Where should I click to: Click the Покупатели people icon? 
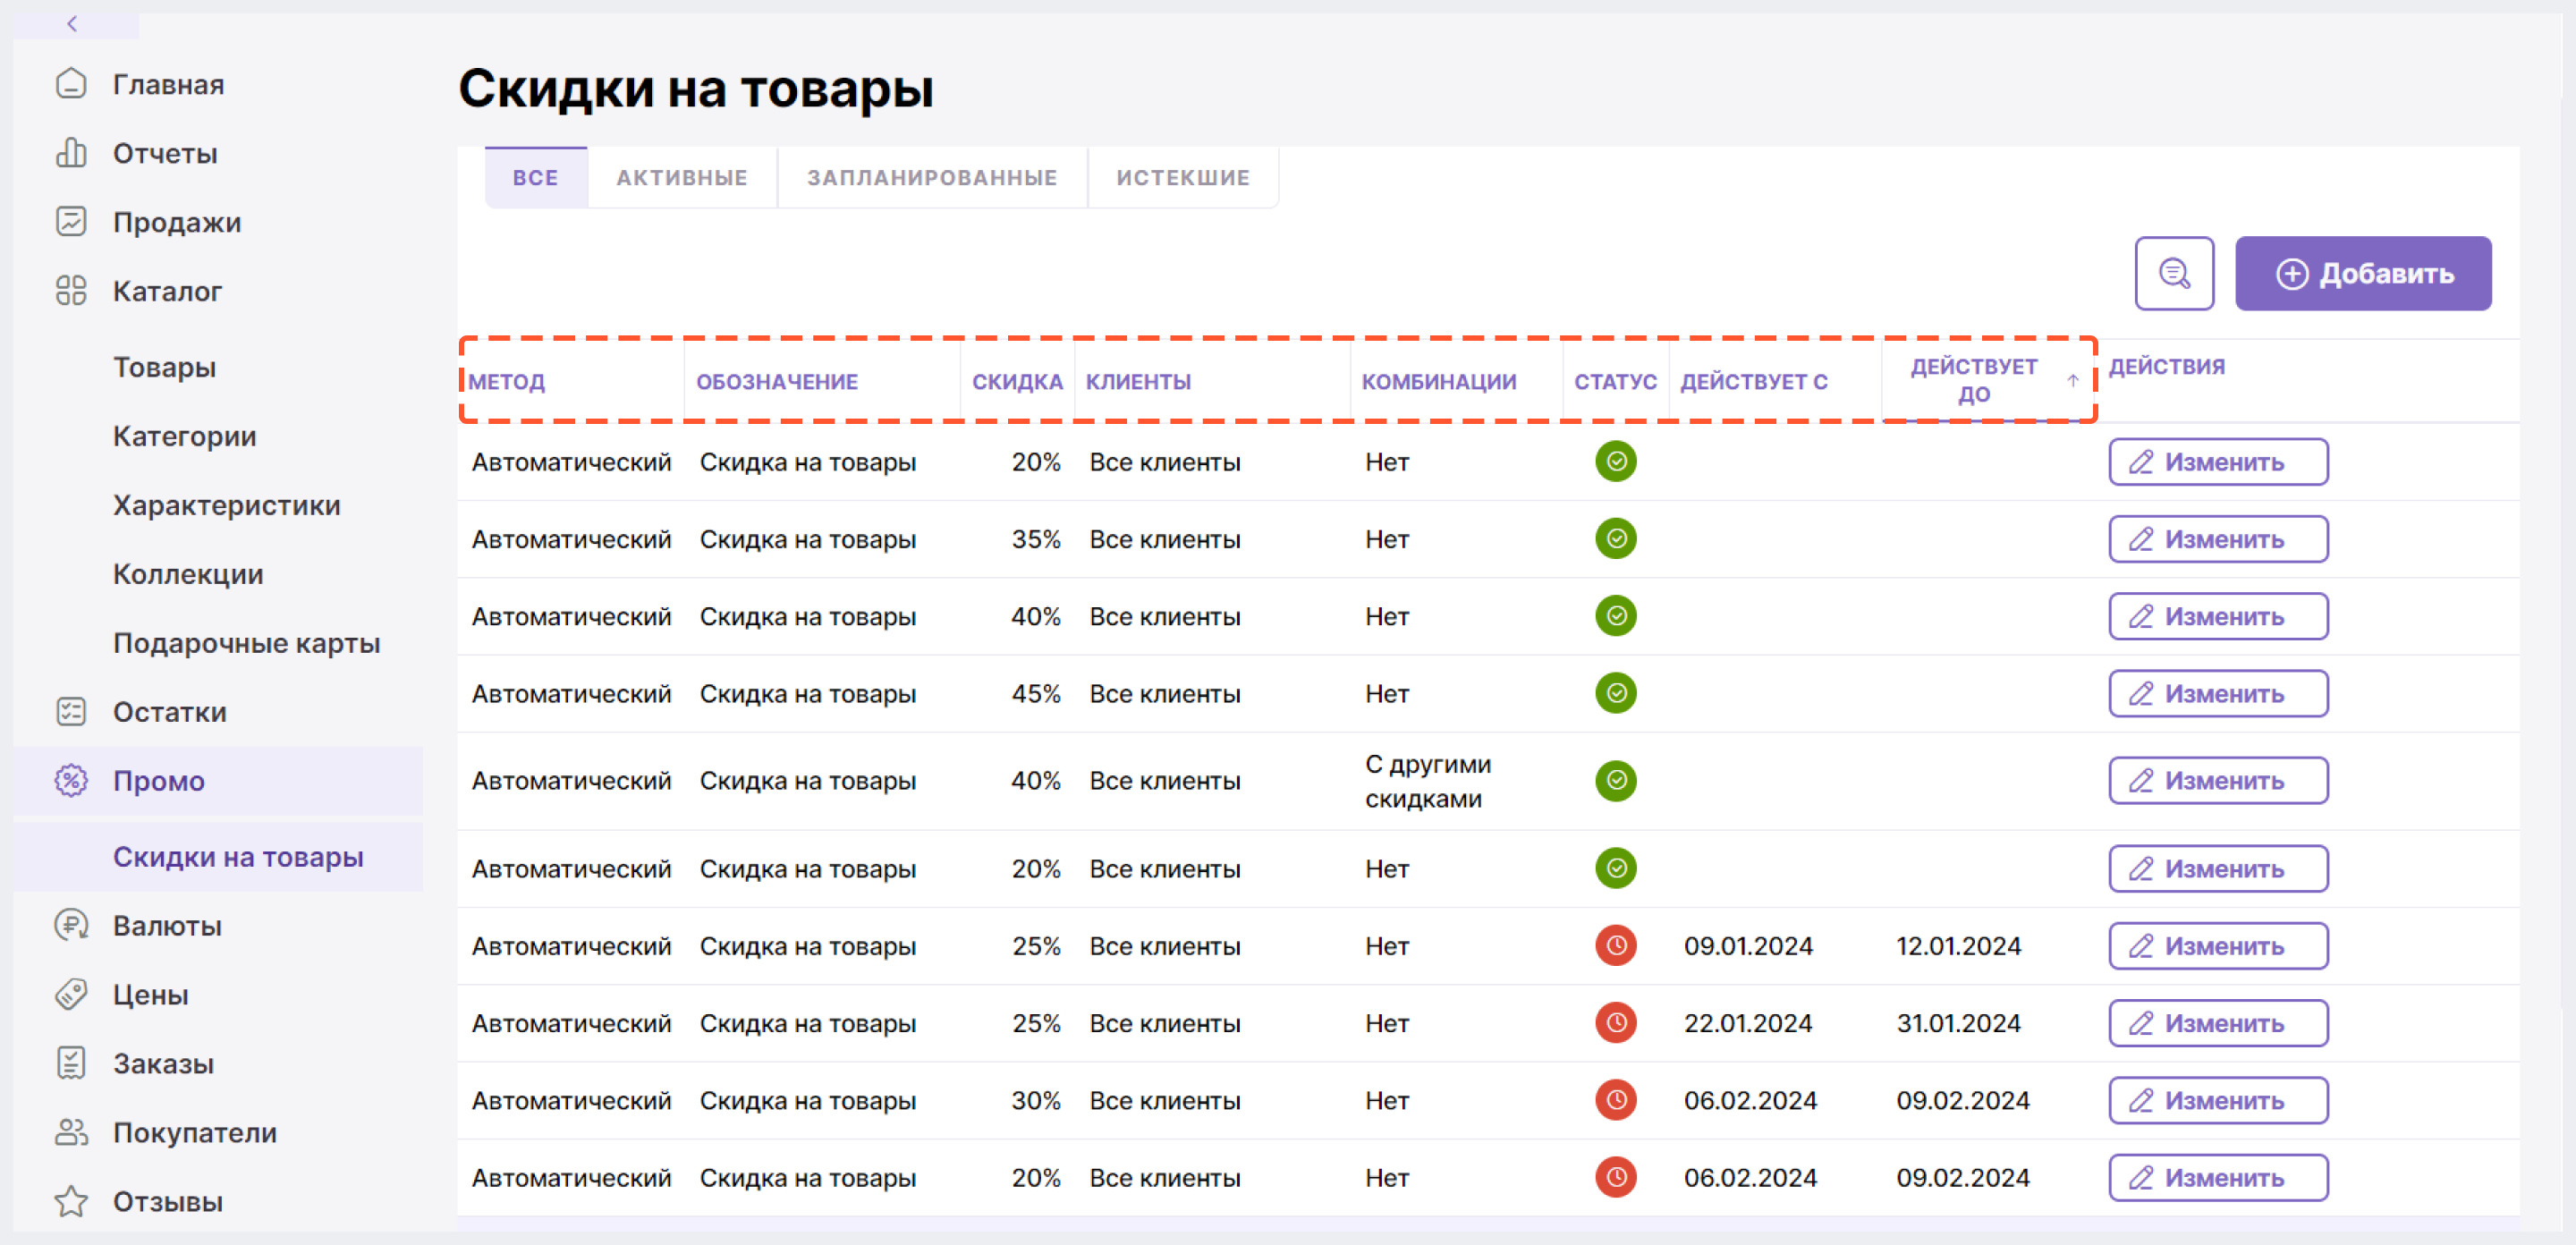(71, 1133)
